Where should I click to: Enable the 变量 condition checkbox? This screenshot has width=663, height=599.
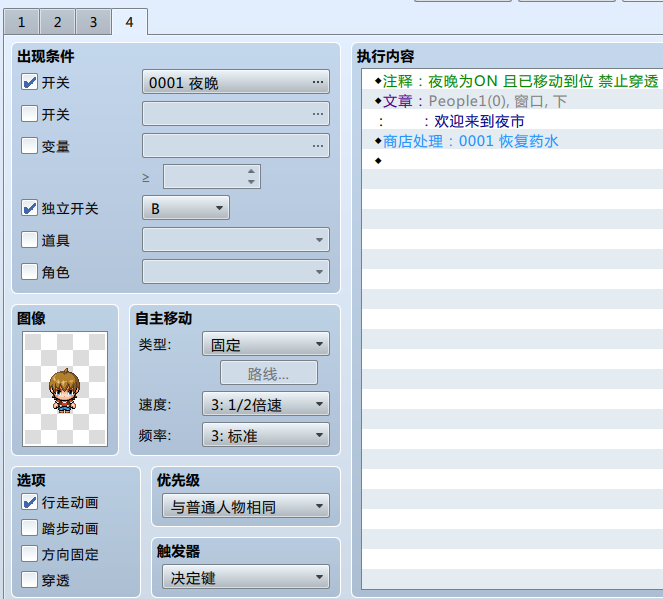click(29, 146)
